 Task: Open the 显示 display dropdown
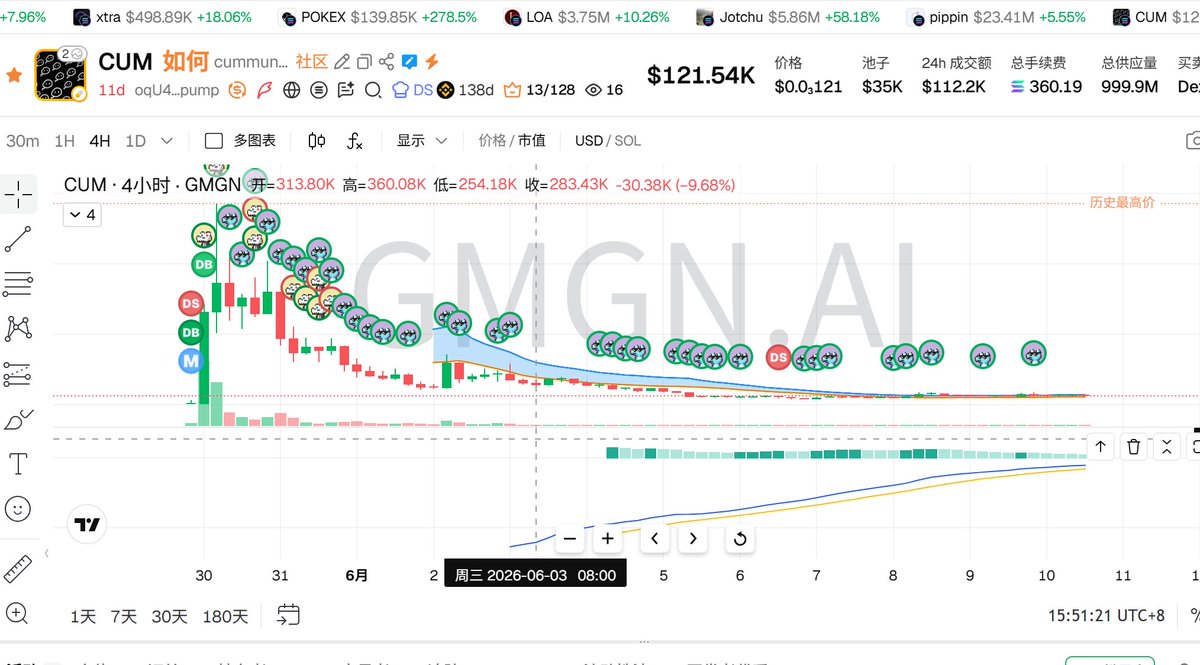click(x=422, y=141)
